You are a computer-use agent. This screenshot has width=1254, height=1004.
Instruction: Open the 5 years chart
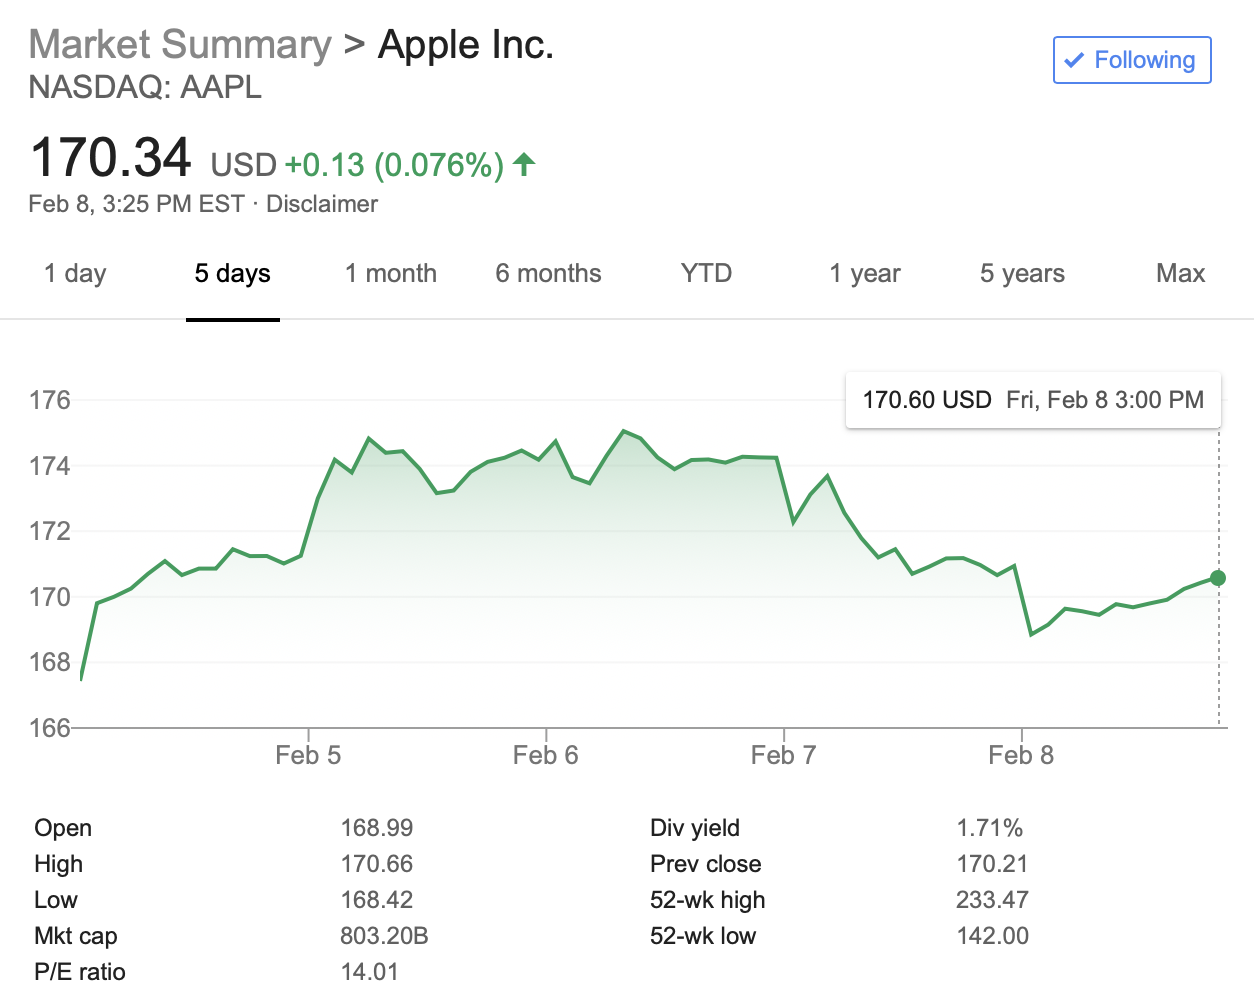[x=1022, y=273]
